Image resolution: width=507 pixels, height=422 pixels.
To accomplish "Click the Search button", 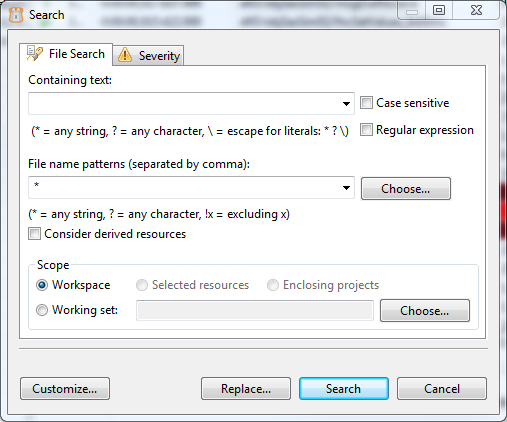I will point(344,389).
